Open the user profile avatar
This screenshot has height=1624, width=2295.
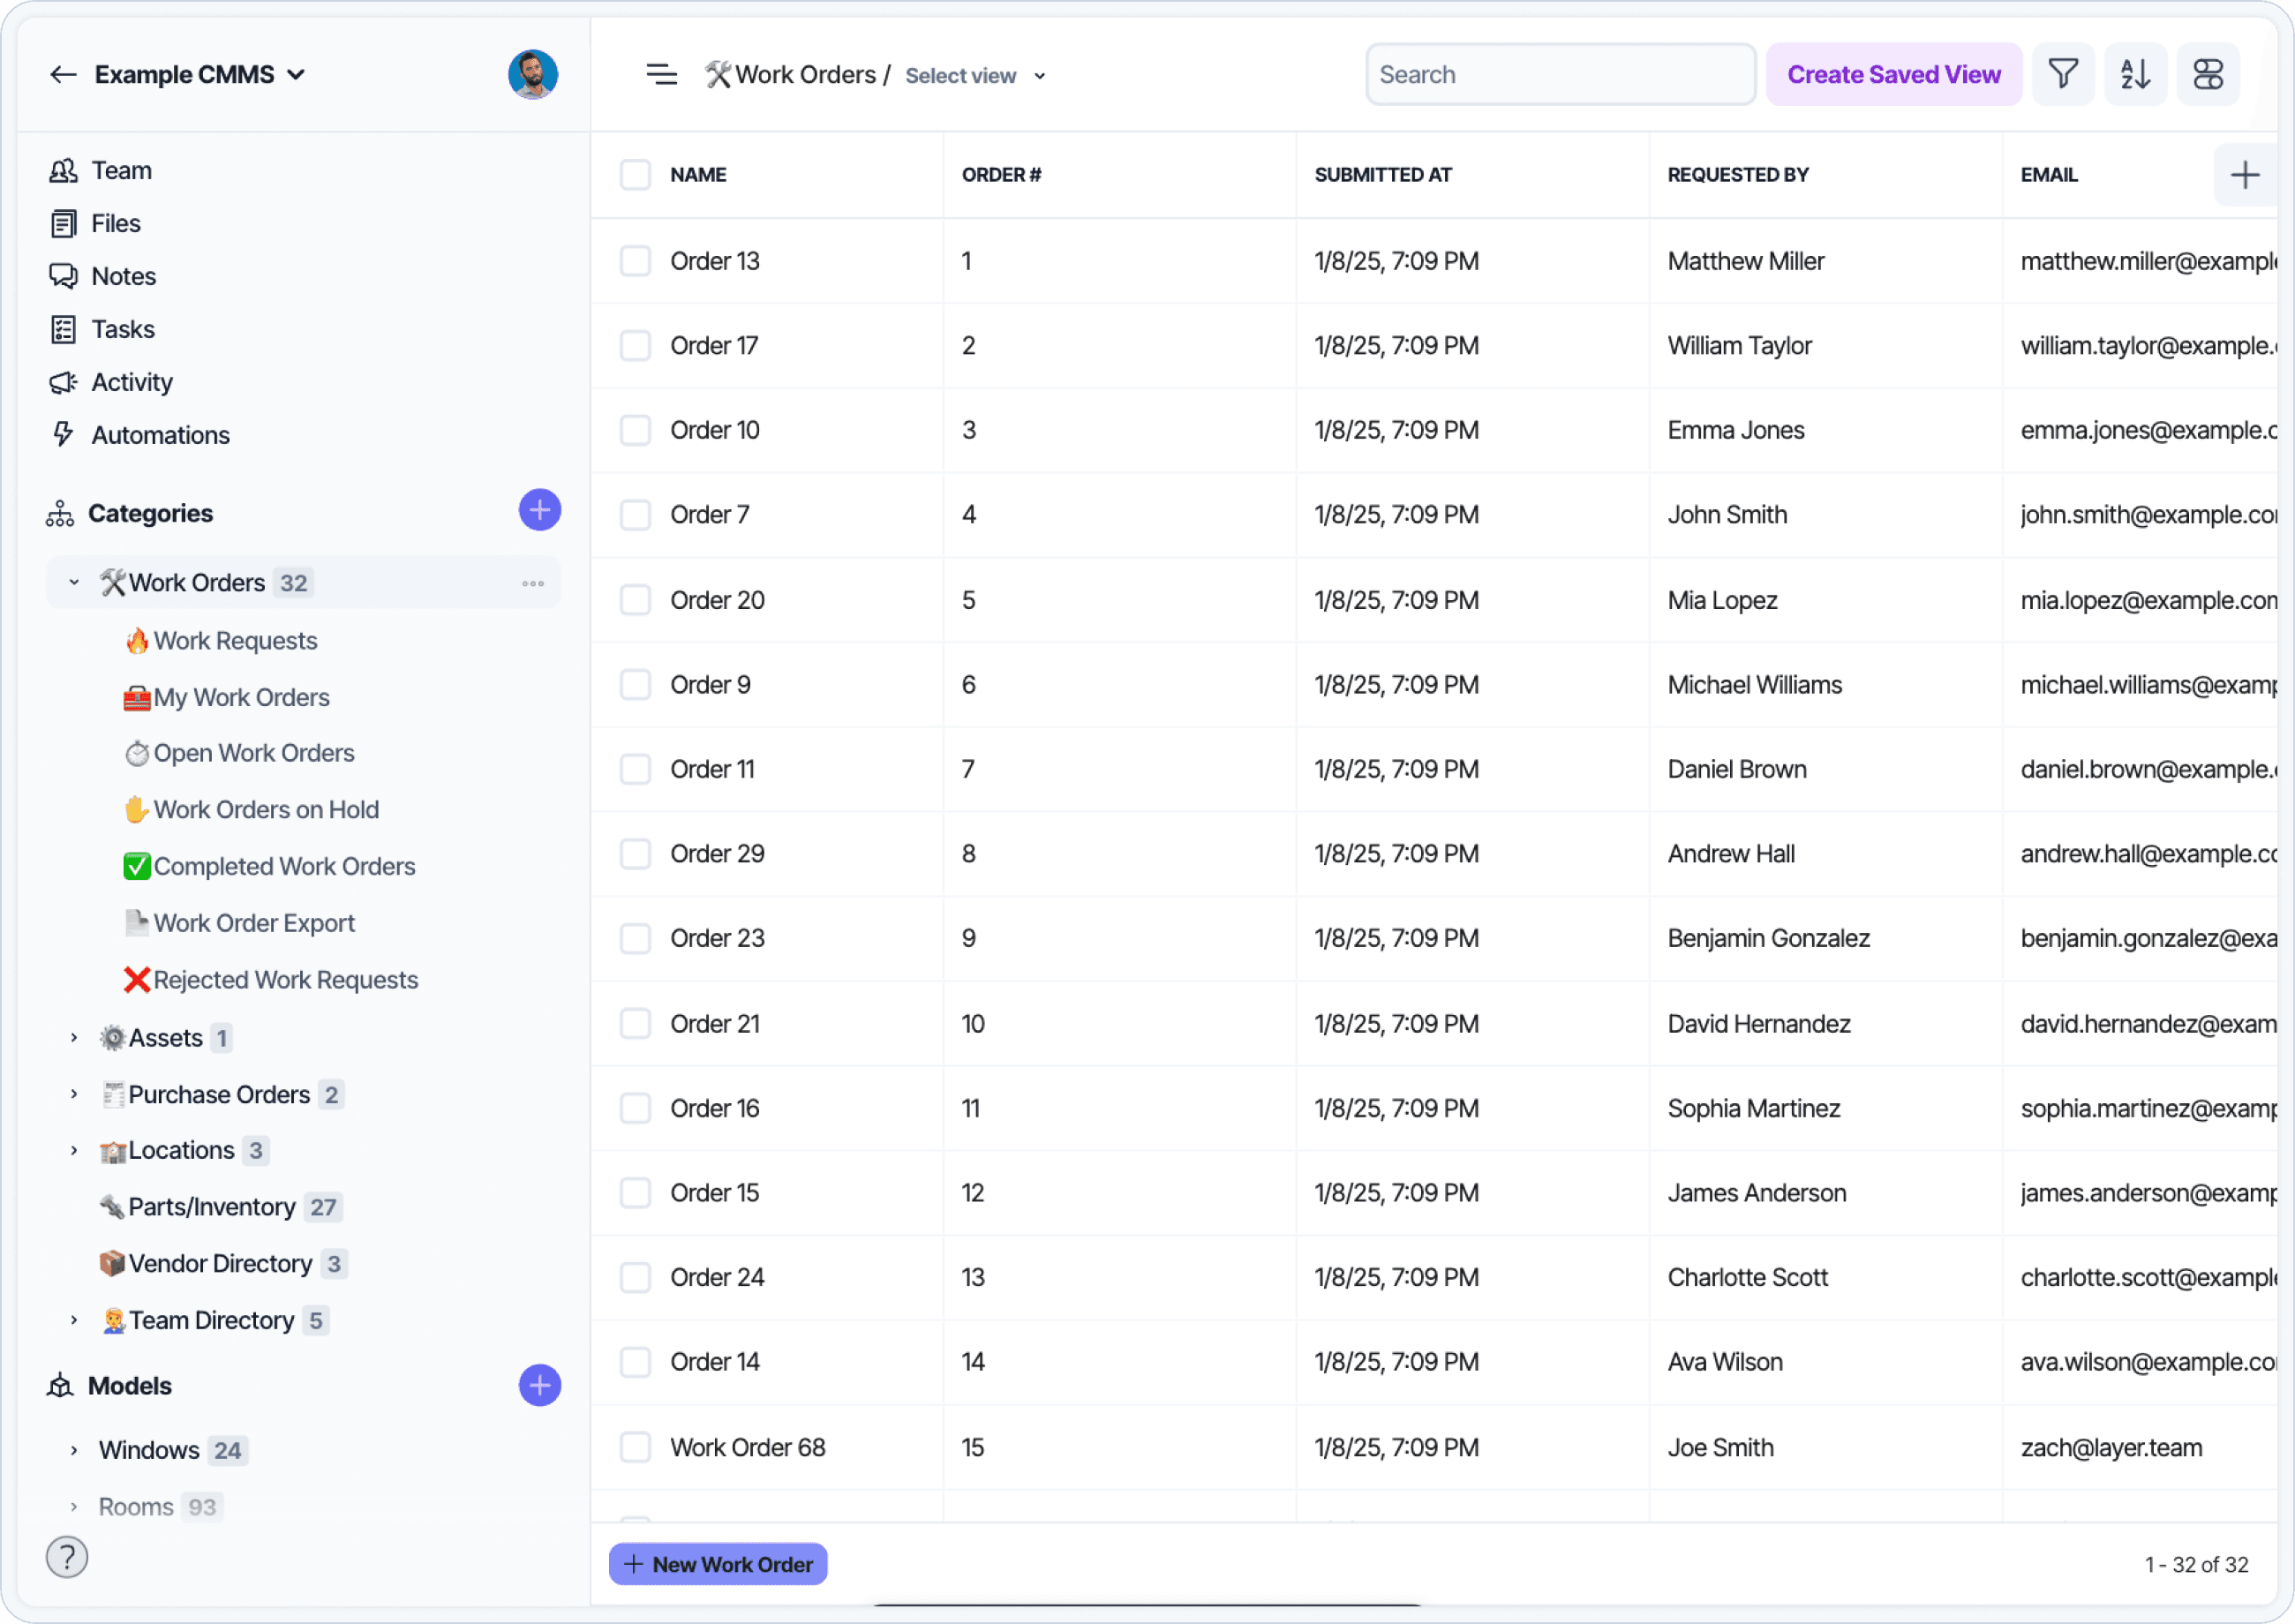coord(532,75)
